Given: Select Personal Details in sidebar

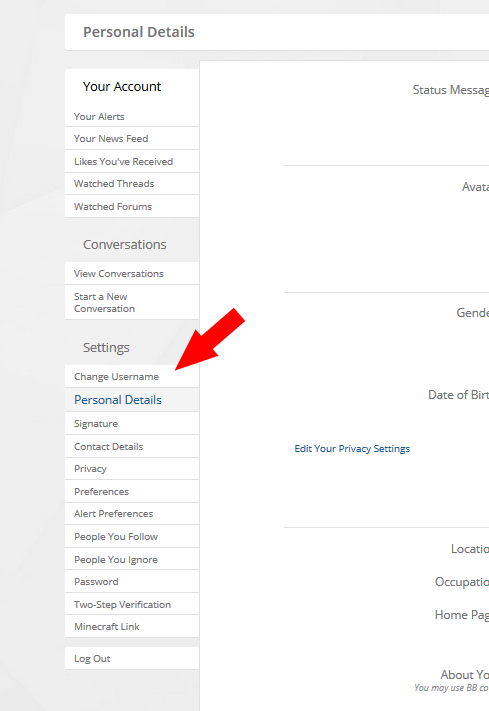Looking at the screenshot, I should coord(132,400).
